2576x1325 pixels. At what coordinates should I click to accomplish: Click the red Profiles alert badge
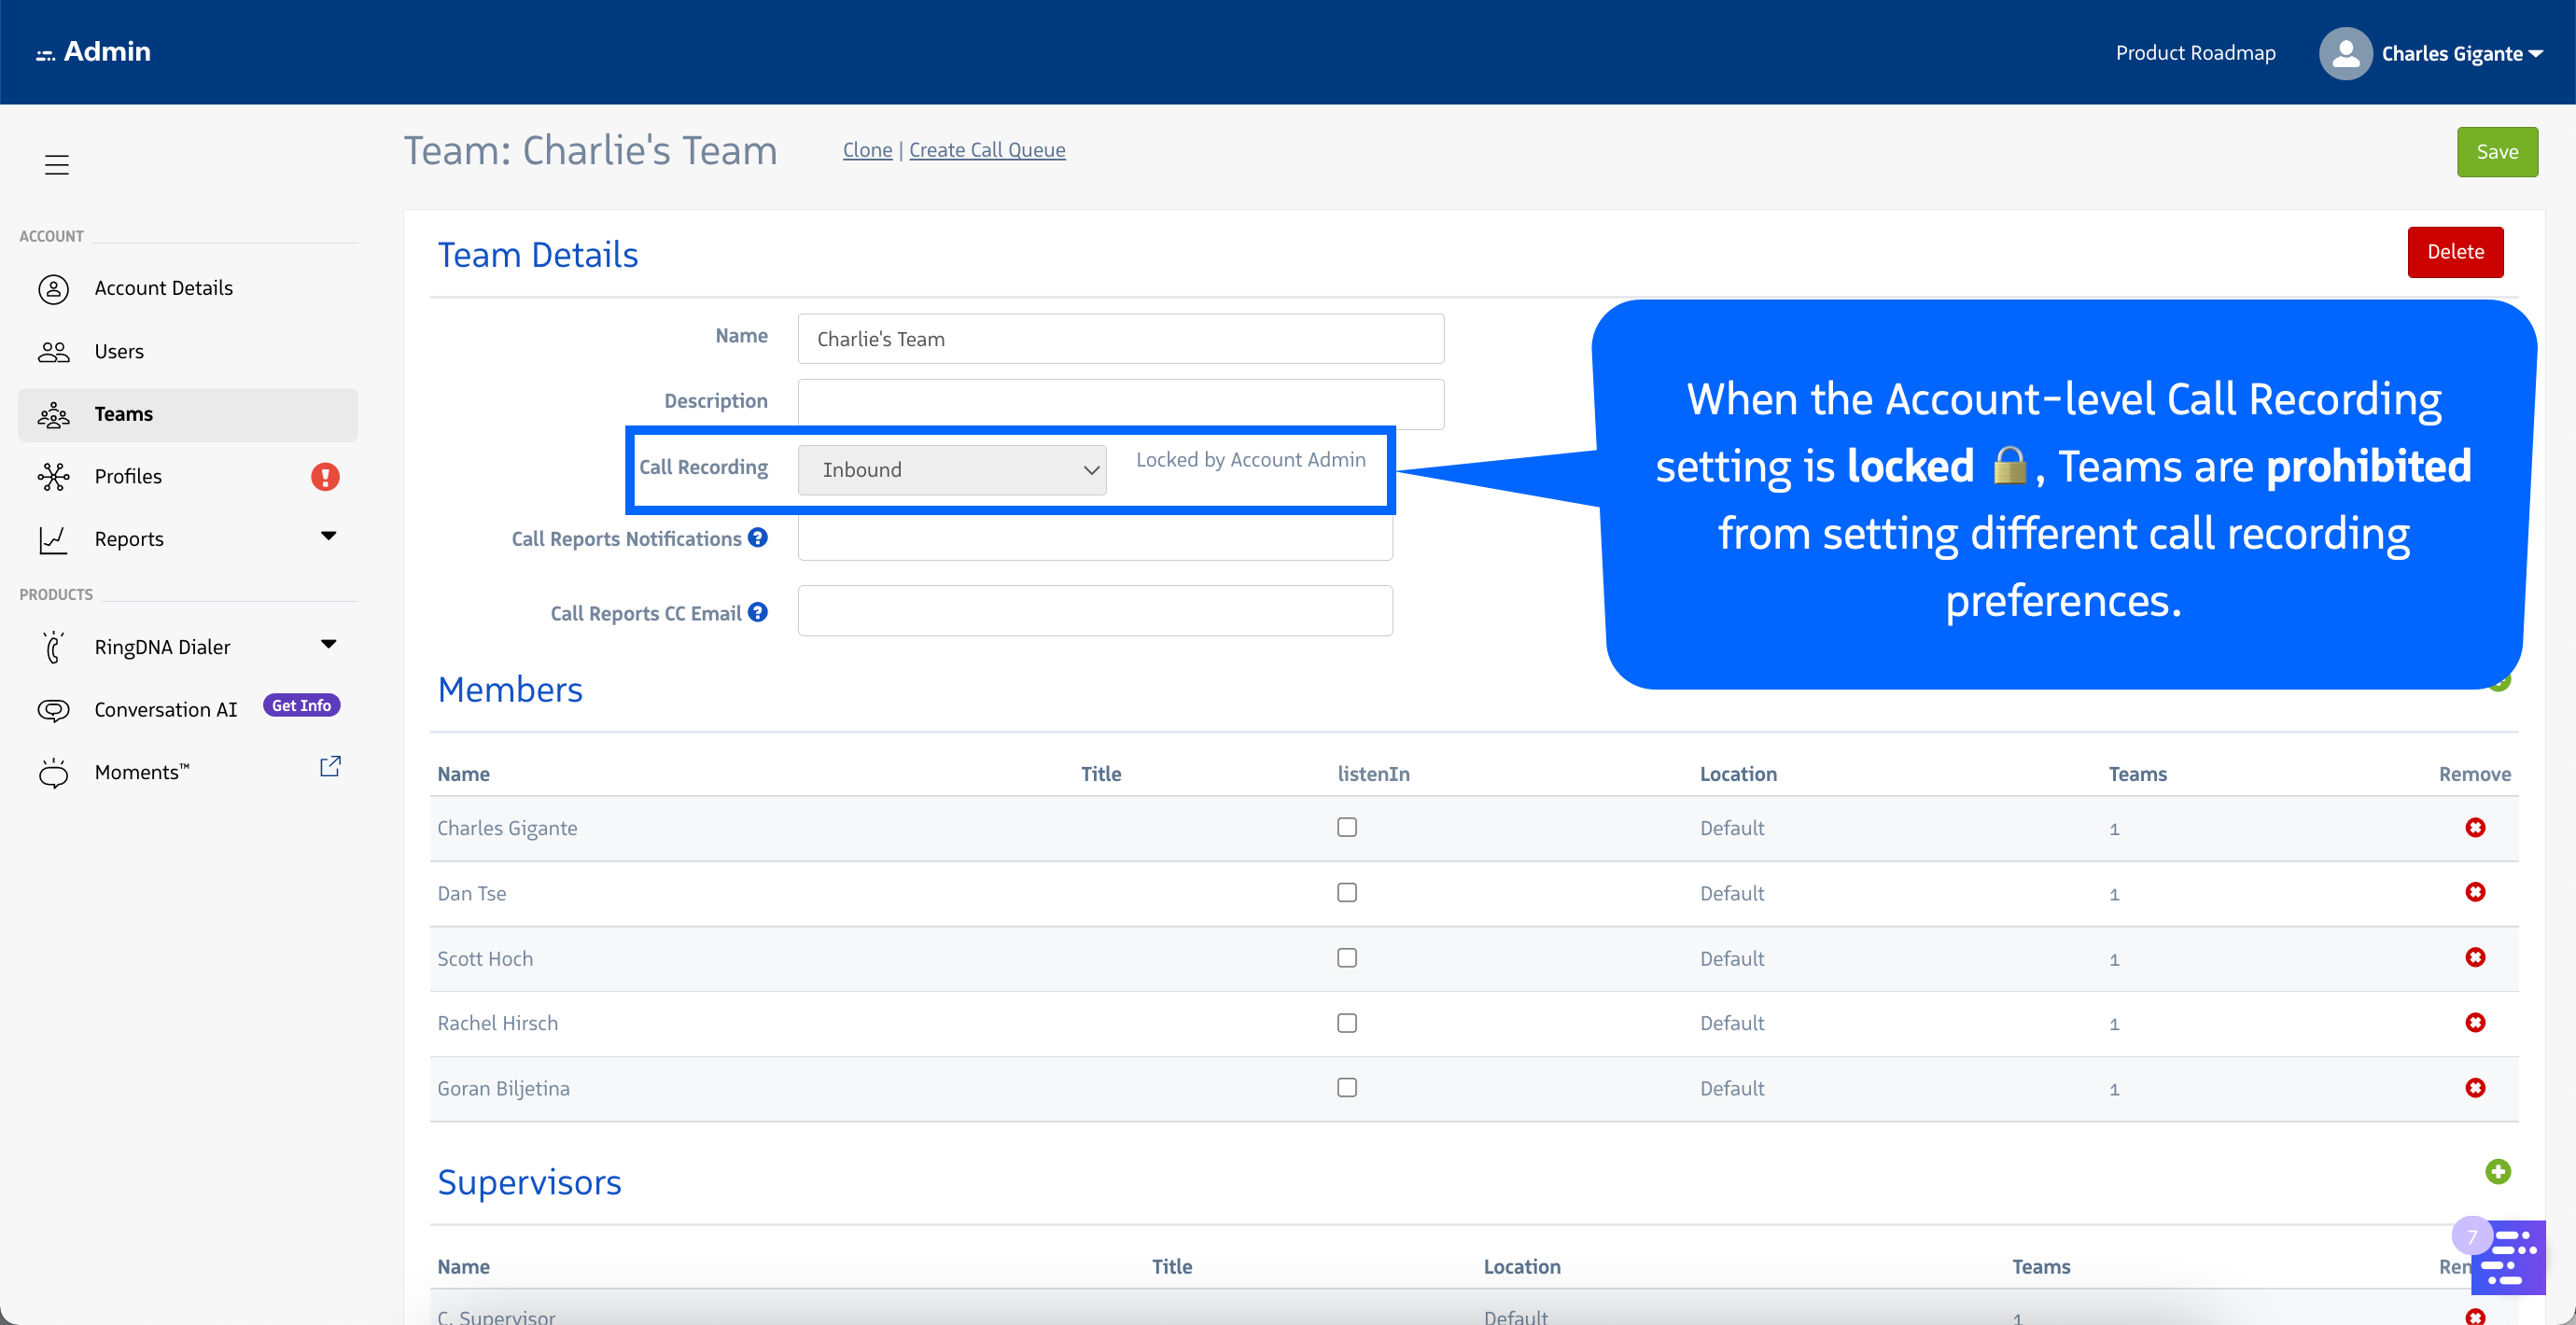point(325,477)
